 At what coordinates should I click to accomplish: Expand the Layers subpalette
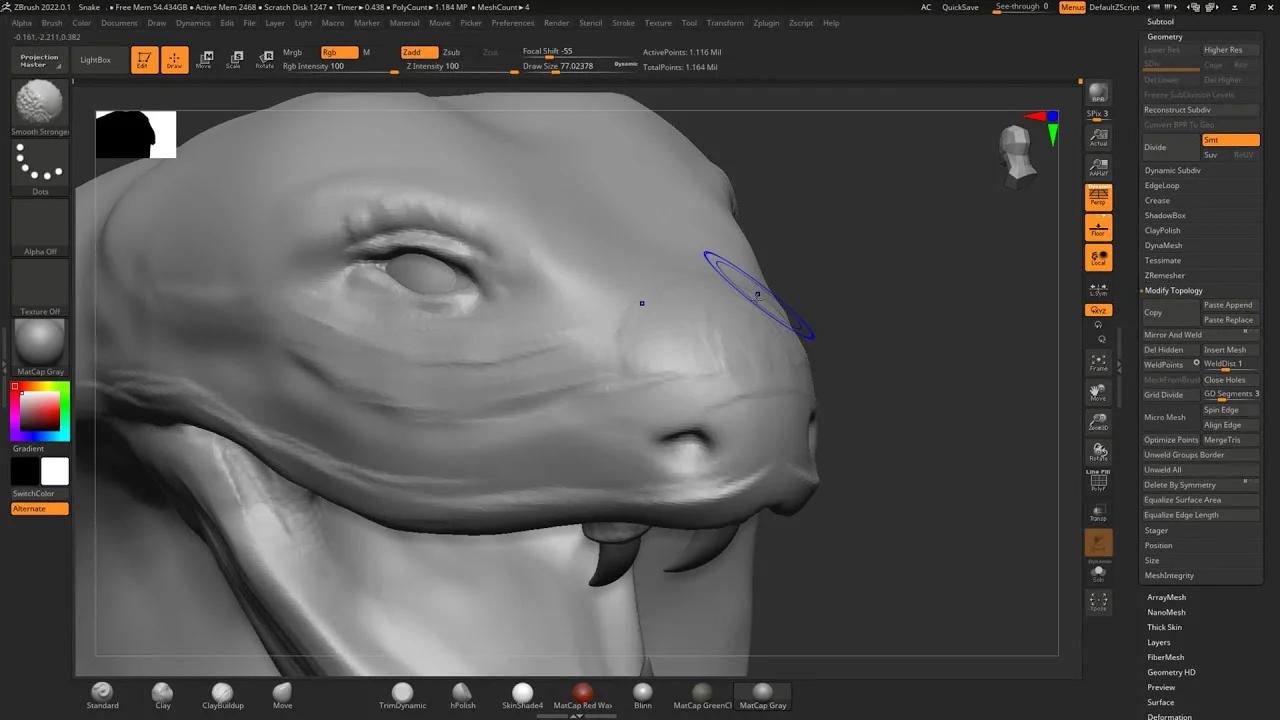point(1159,642)
